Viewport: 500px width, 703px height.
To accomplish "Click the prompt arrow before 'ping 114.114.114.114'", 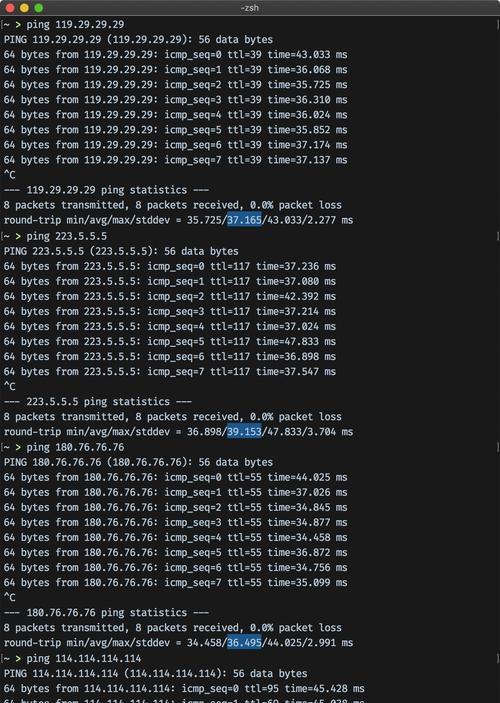I will pyautogui.click(x=18, y=658).
